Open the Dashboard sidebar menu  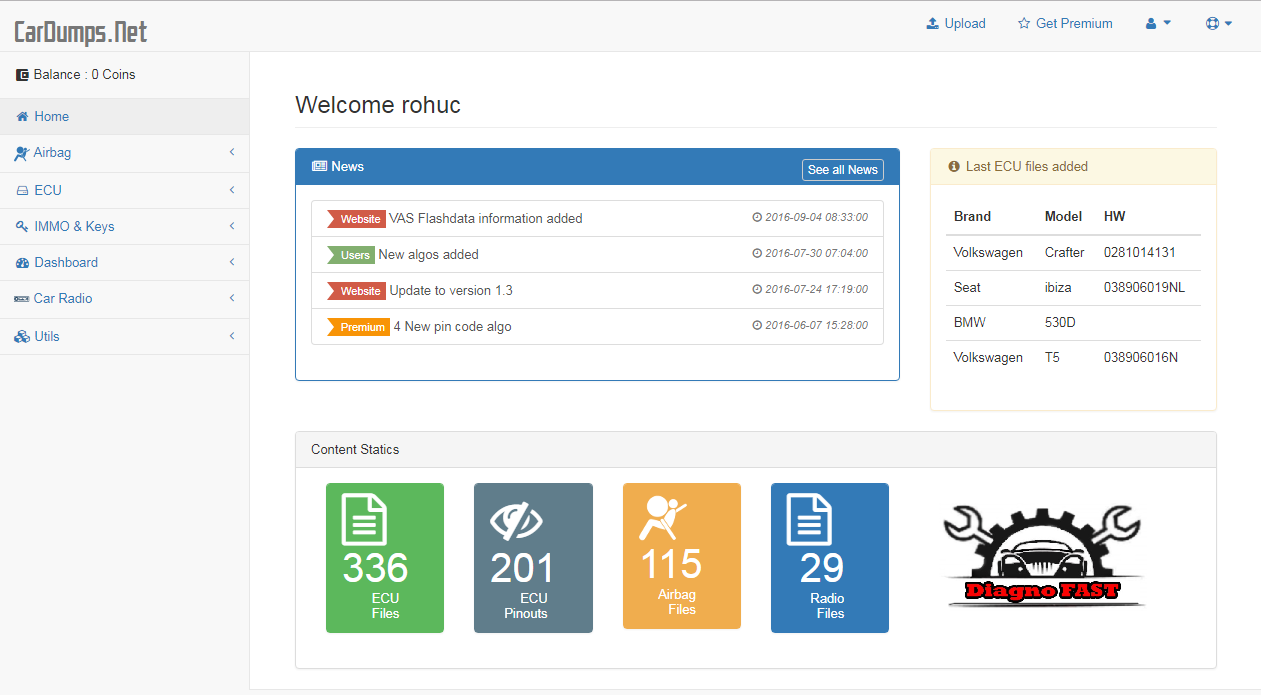124,262
